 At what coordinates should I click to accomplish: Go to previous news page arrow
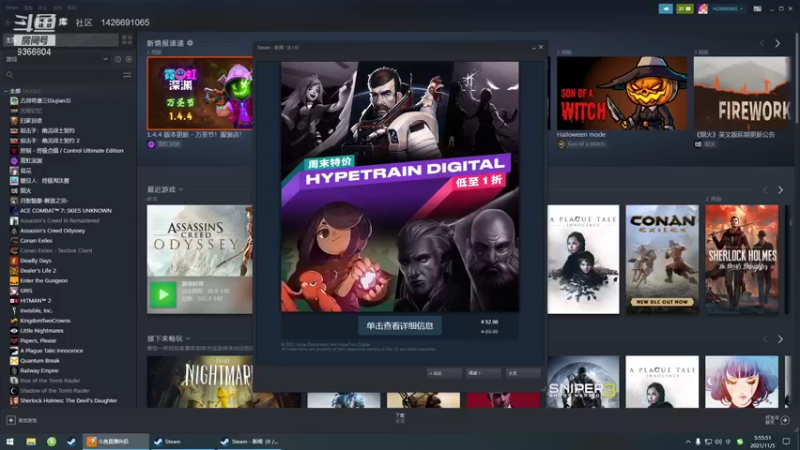[762, 43]
